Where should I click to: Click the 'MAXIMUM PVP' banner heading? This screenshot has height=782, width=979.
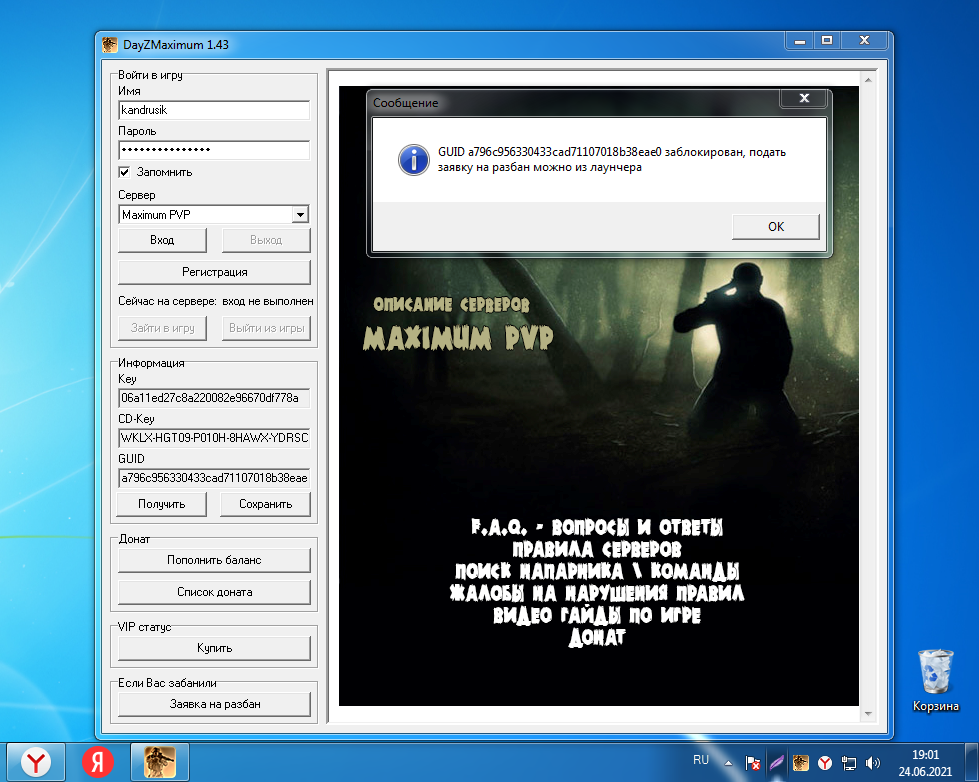[x=458, y=338]
